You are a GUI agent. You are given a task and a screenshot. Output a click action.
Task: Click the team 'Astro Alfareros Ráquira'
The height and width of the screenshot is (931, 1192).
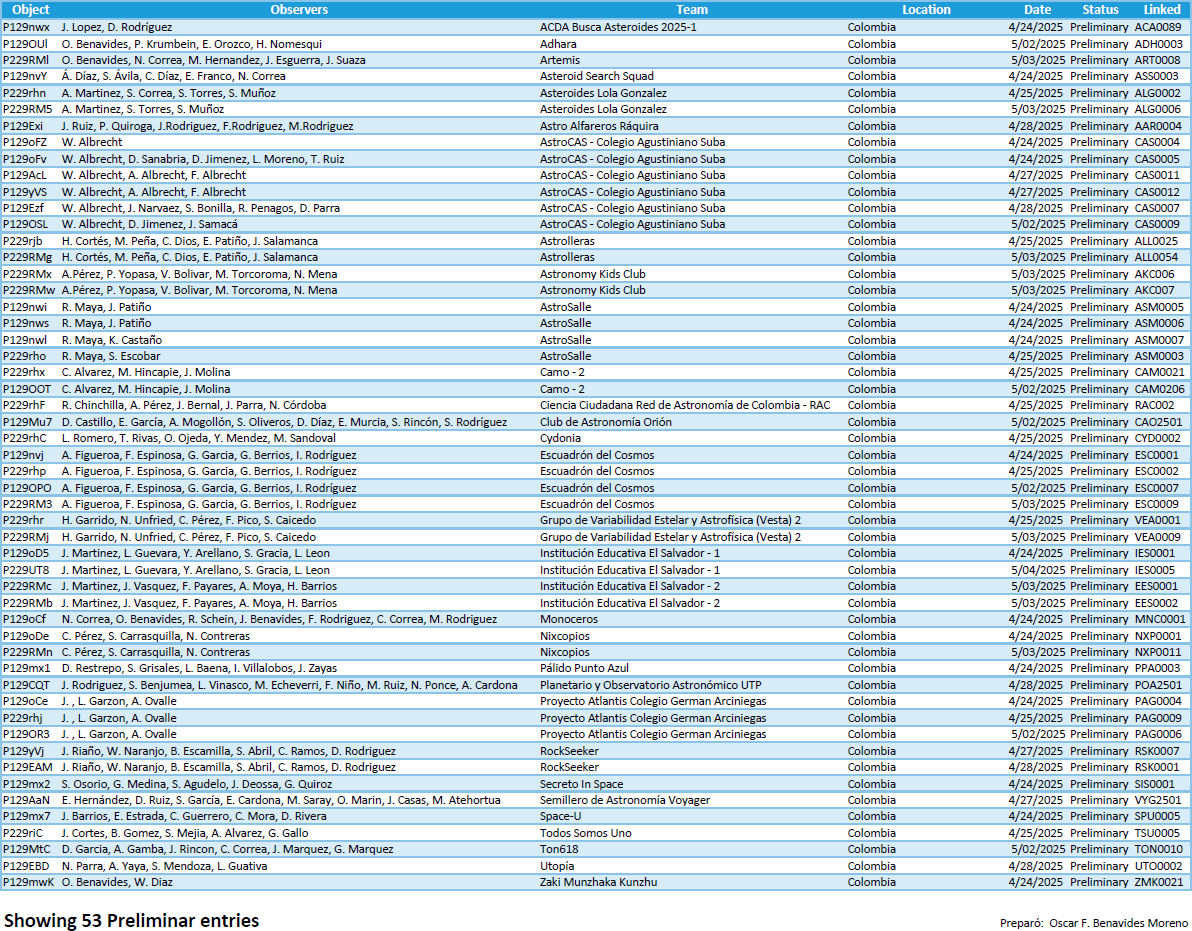coord(599,126)
